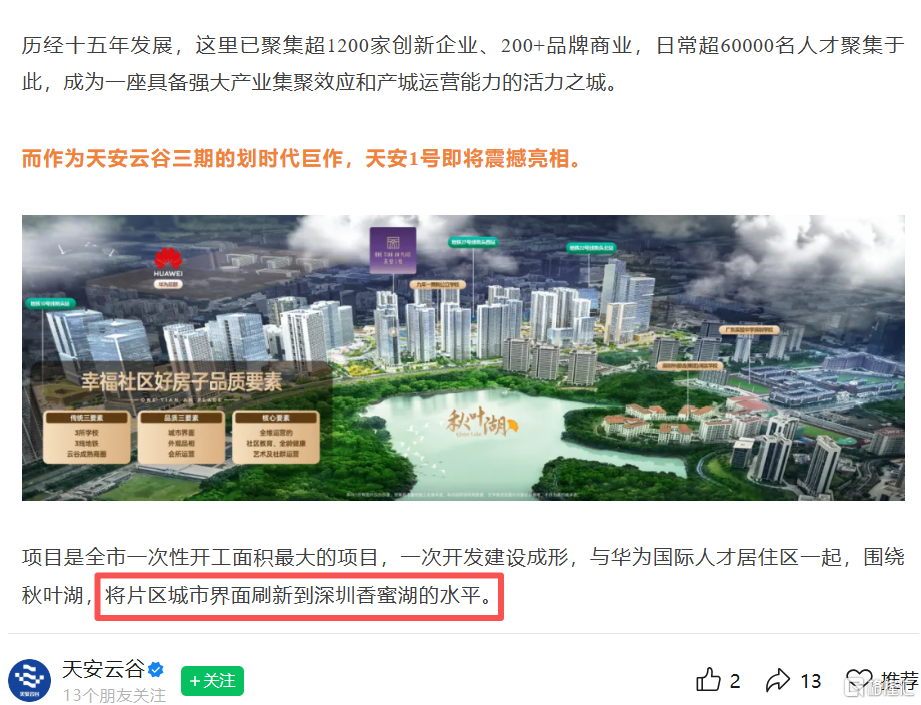Click the purple 天安1号 marker in image
The width and height of the screenshot is (921, 705).
tap(393, 251)
